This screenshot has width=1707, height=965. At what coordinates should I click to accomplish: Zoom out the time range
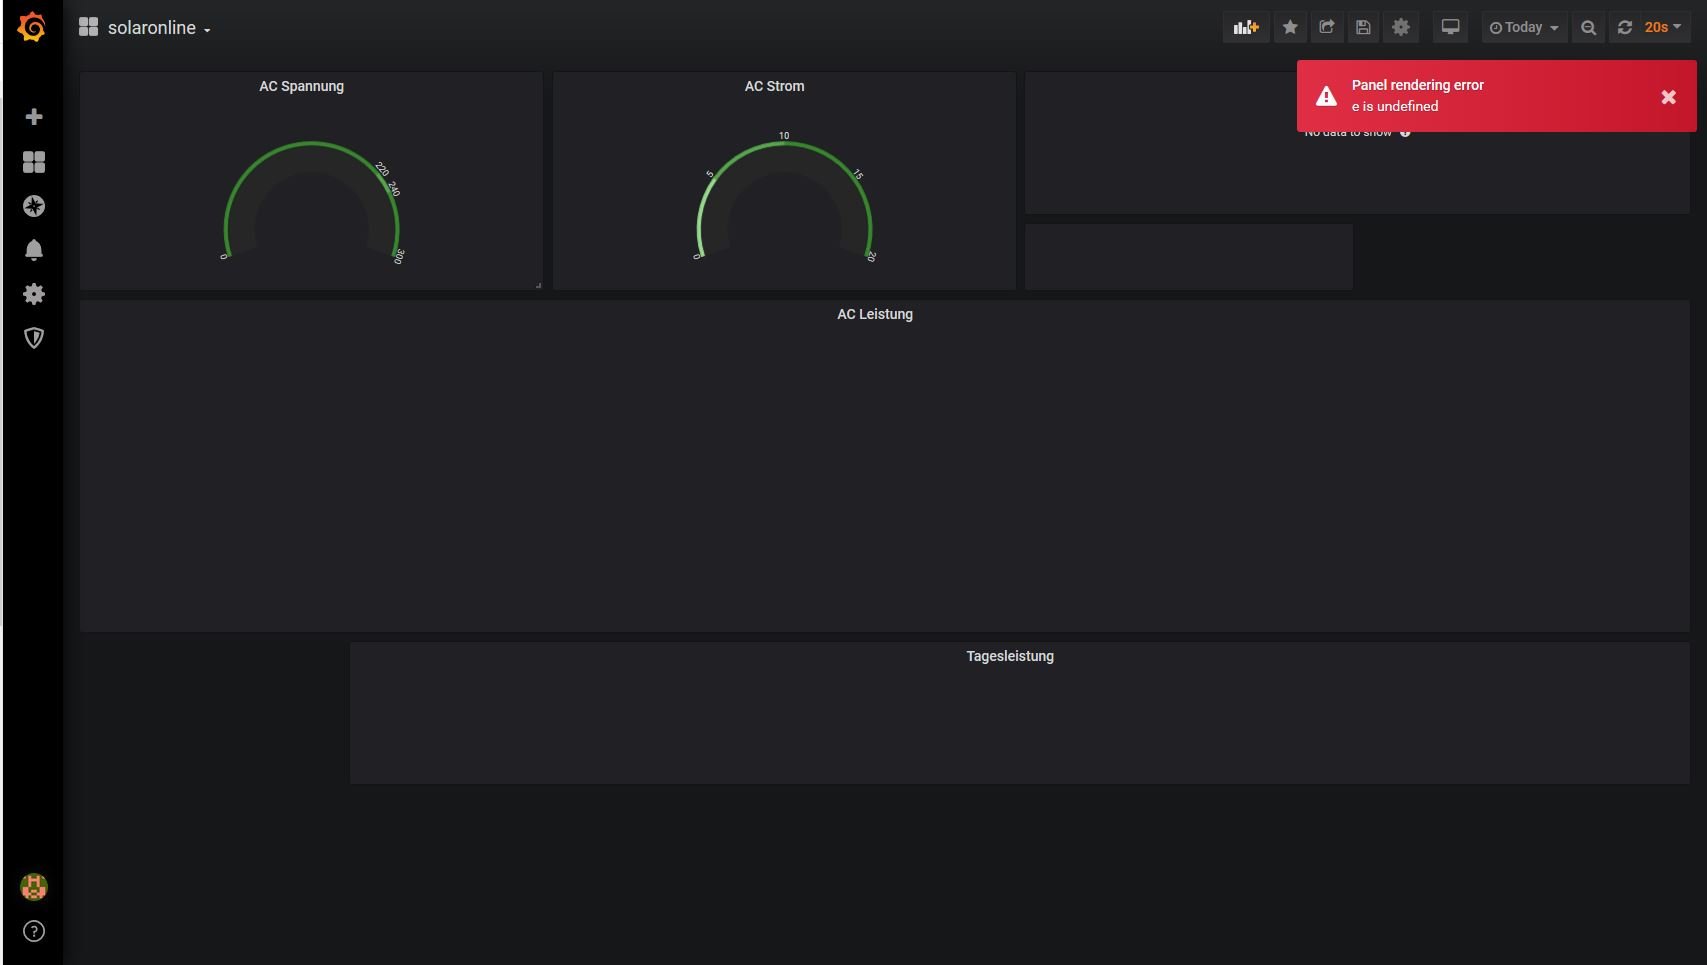[x=1588, y=28]
